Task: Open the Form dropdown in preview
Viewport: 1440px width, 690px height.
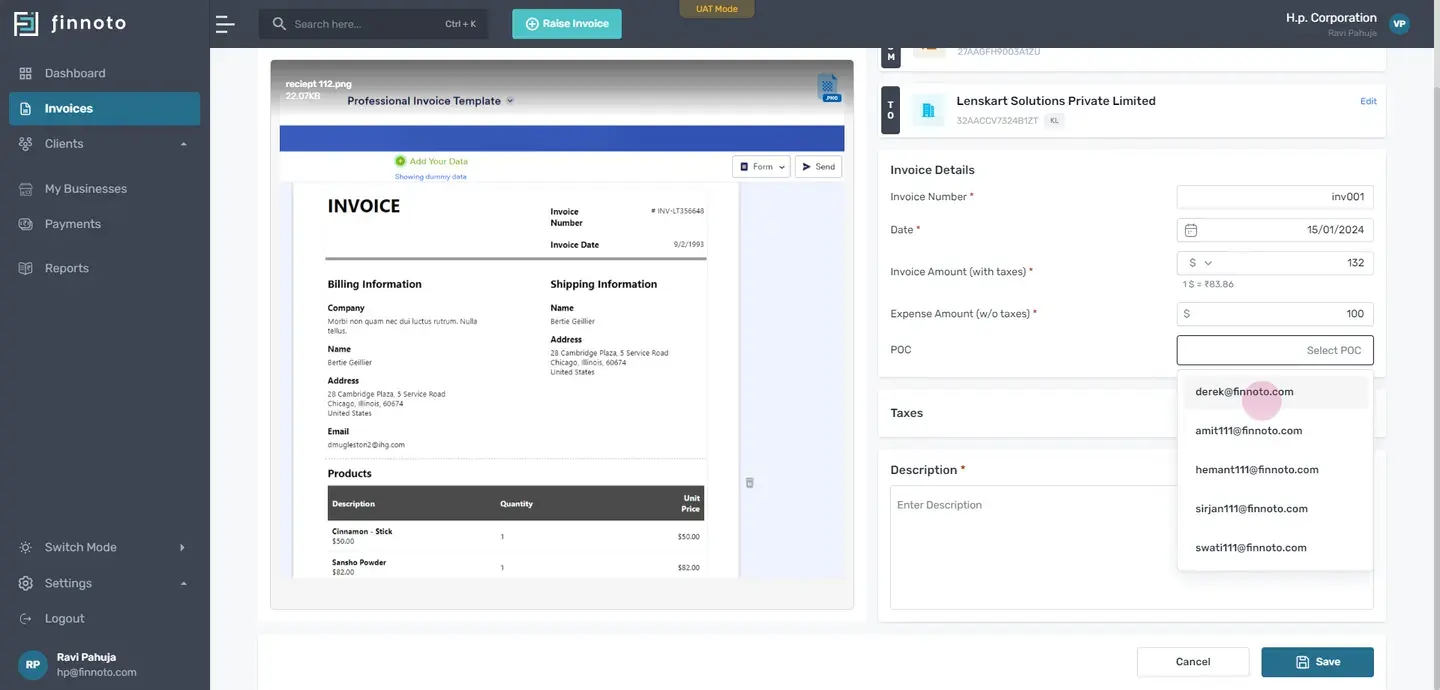Action: (x=761, y=167)
